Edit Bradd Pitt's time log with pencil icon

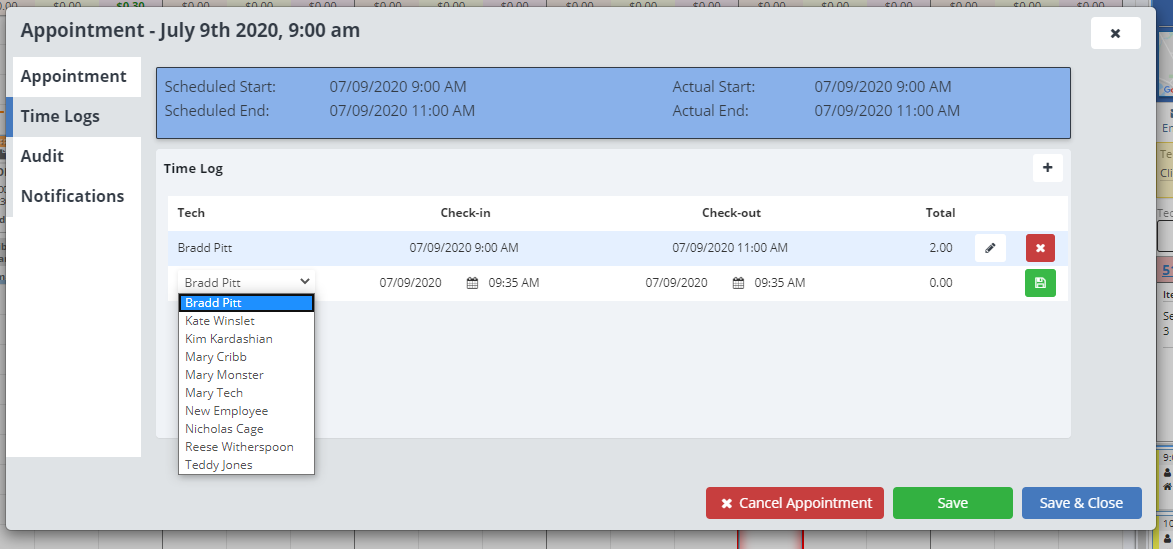(990, 248)
